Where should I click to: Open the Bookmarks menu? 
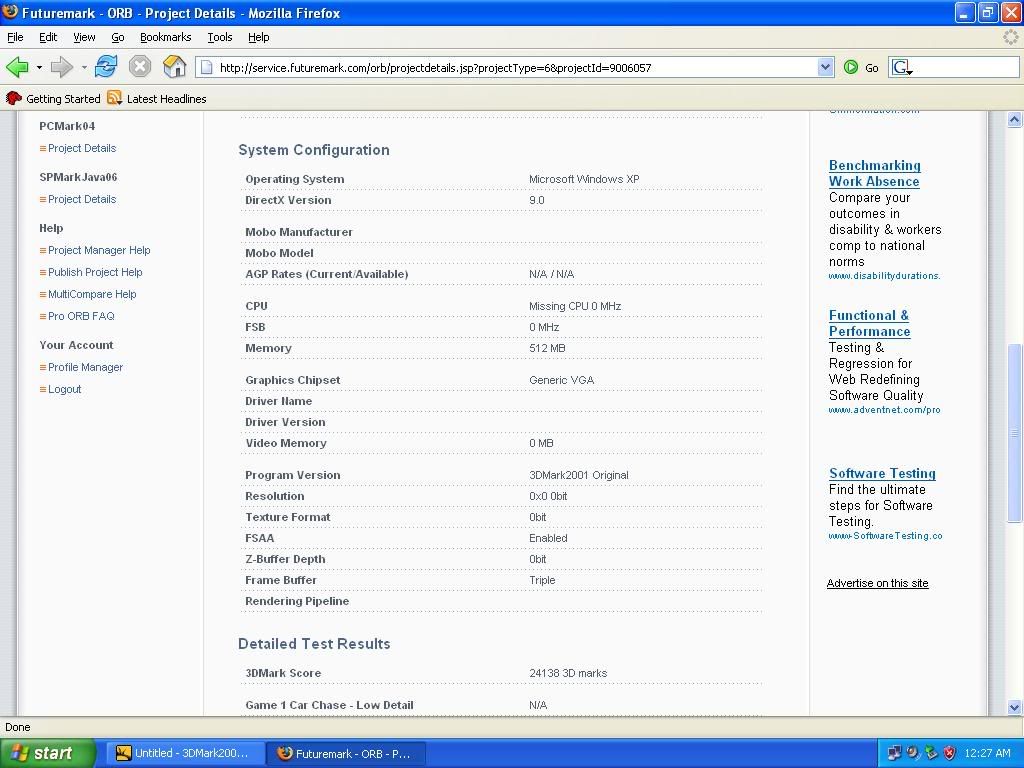pos(165,37)
